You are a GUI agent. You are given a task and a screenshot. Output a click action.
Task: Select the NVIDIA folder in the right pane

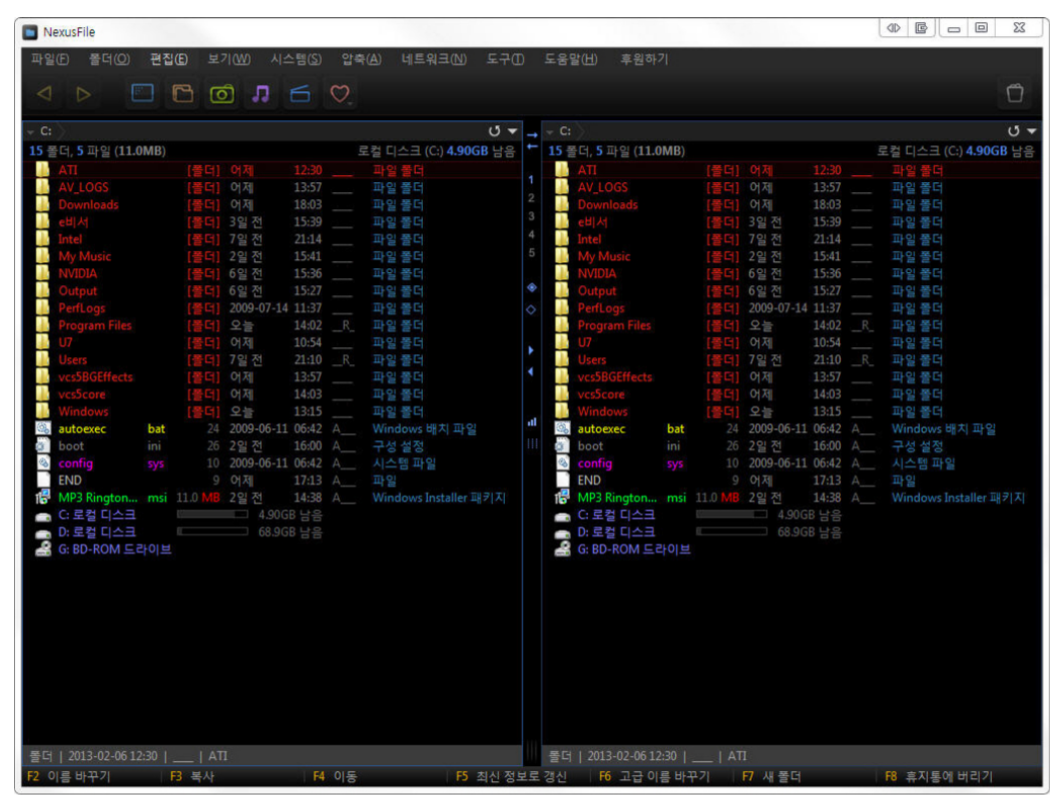click(792, 274)
